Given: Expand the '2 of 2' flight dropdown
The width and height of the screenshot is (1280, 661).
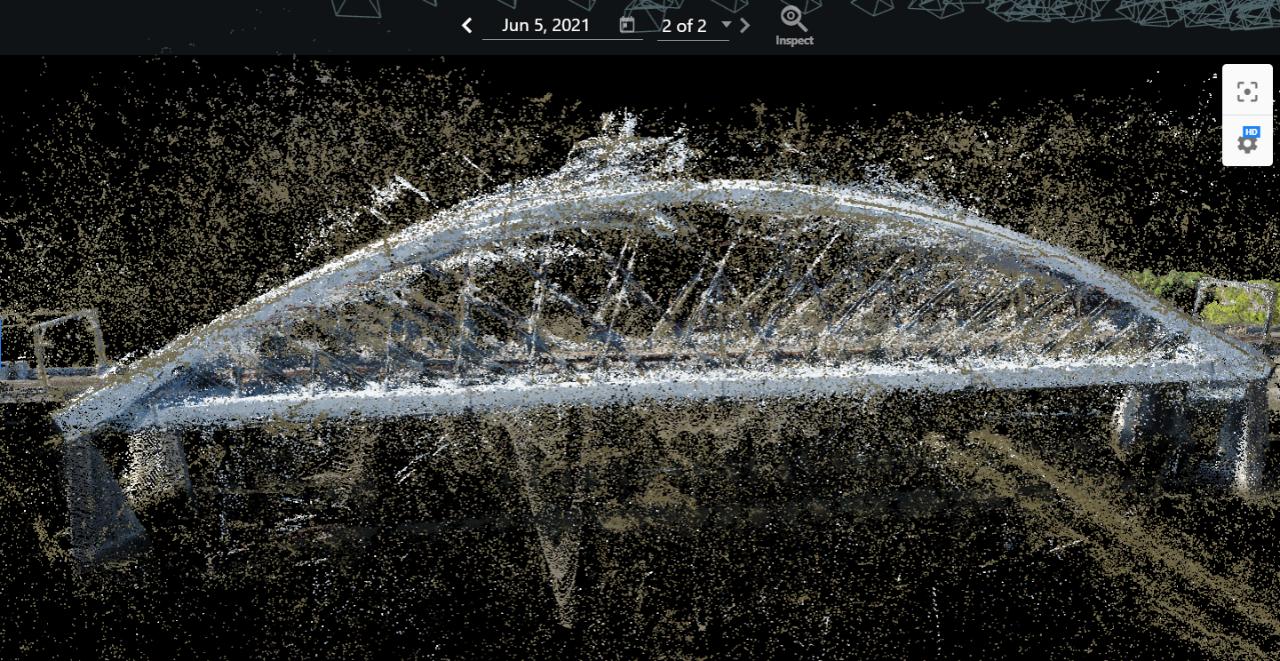Looking at the screenshot, I should (726, 26).
